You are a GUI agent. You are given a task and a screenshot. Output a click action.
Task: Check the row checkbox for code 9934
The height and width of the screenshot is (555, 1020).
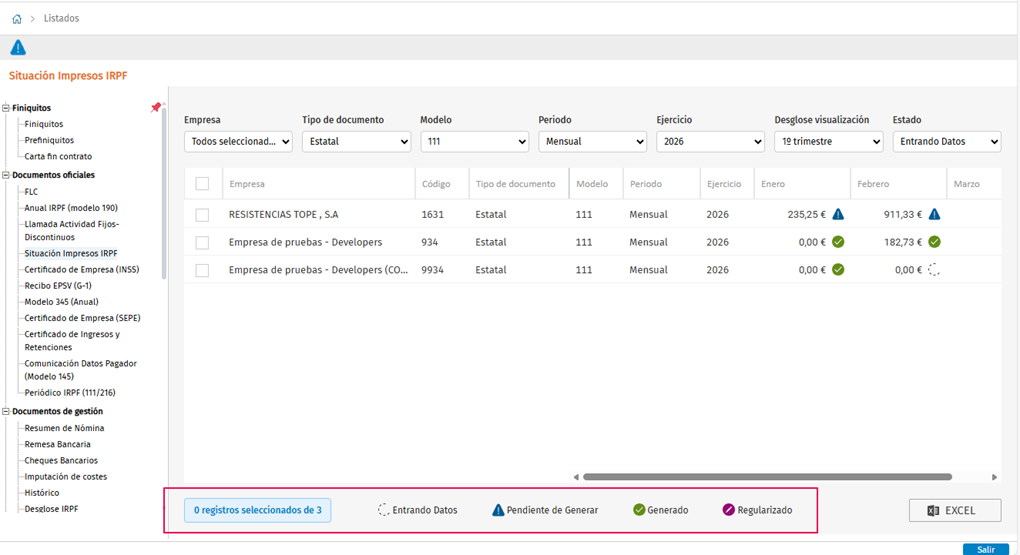point(202,270)
